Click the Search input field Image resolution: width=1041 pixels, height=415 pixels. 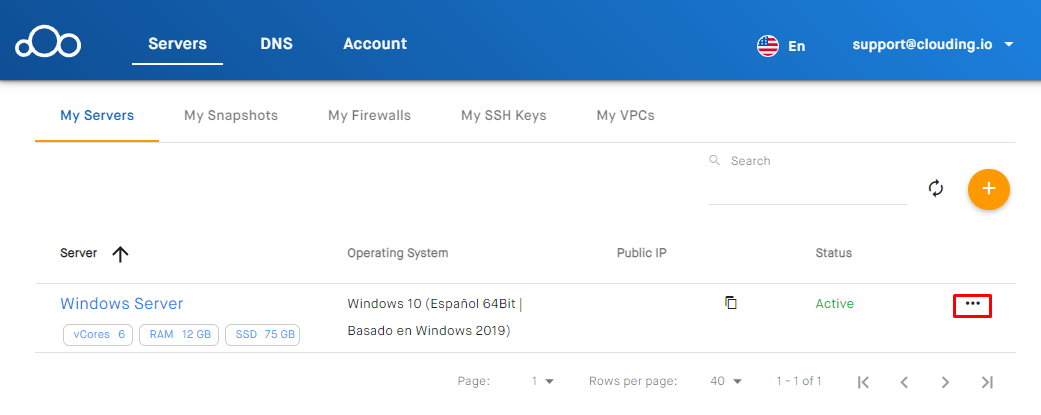[x=807, y=185]
